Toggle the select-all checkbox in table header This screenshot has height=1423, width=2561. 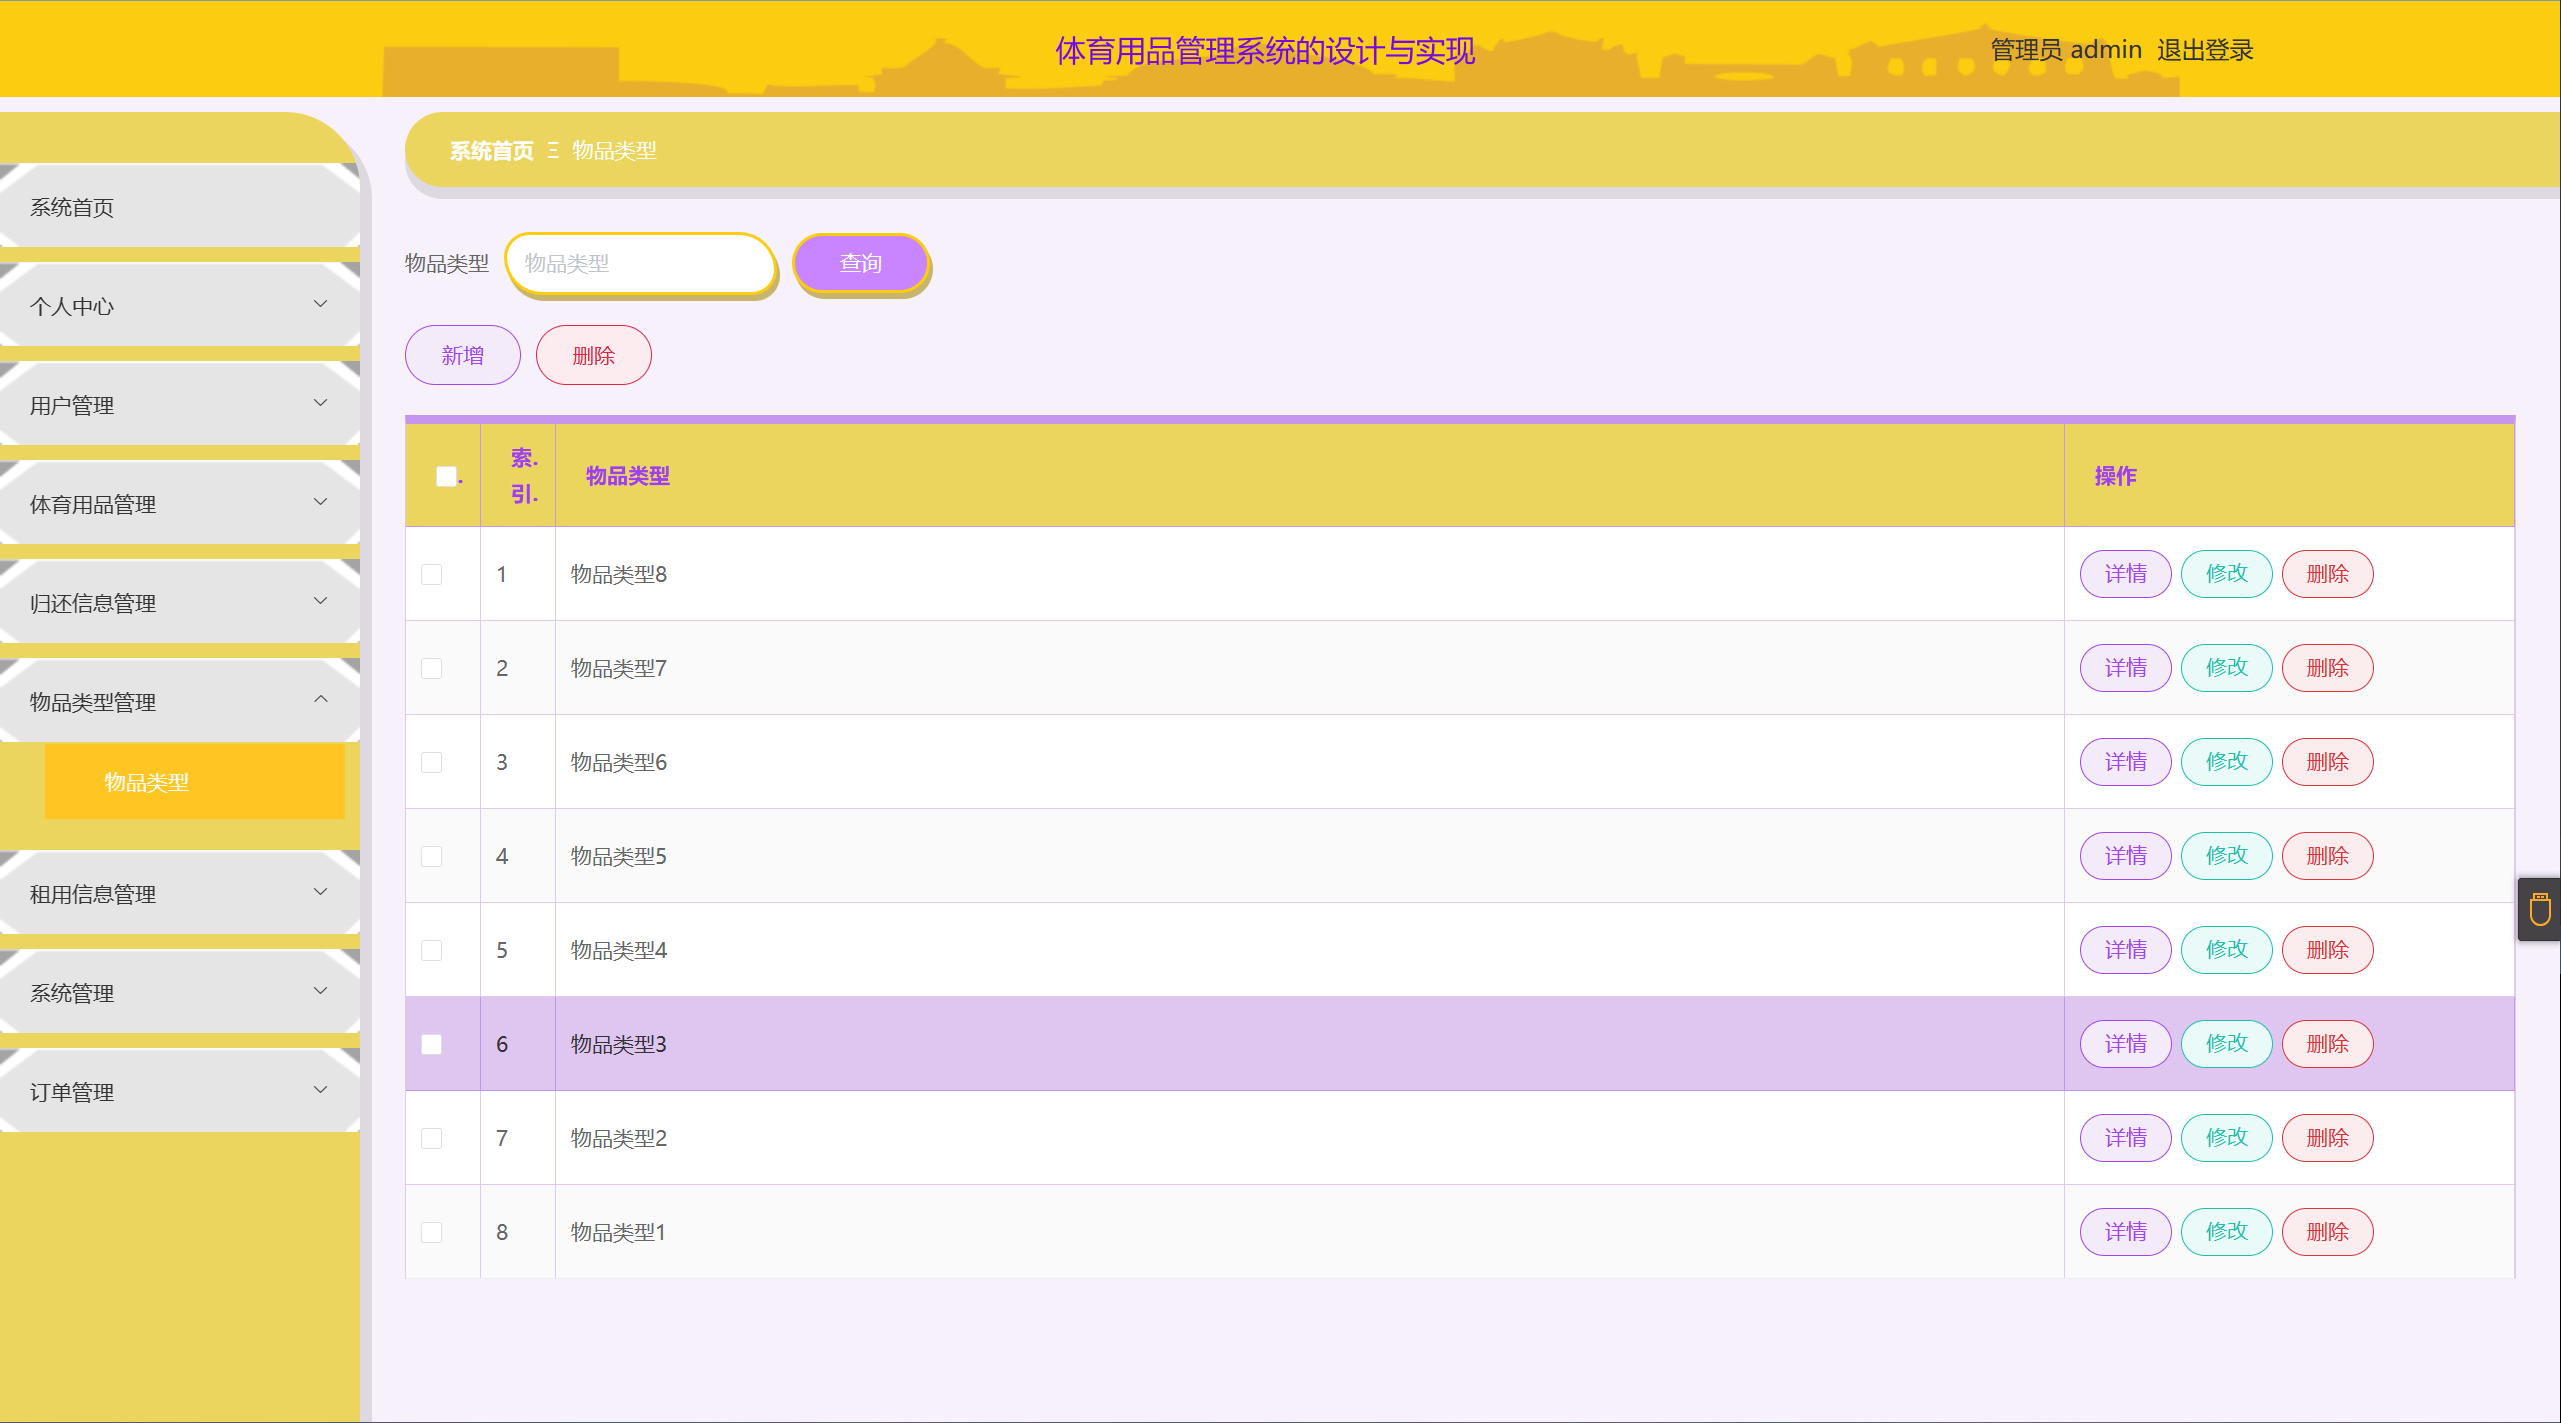click(x=446, y=476)
